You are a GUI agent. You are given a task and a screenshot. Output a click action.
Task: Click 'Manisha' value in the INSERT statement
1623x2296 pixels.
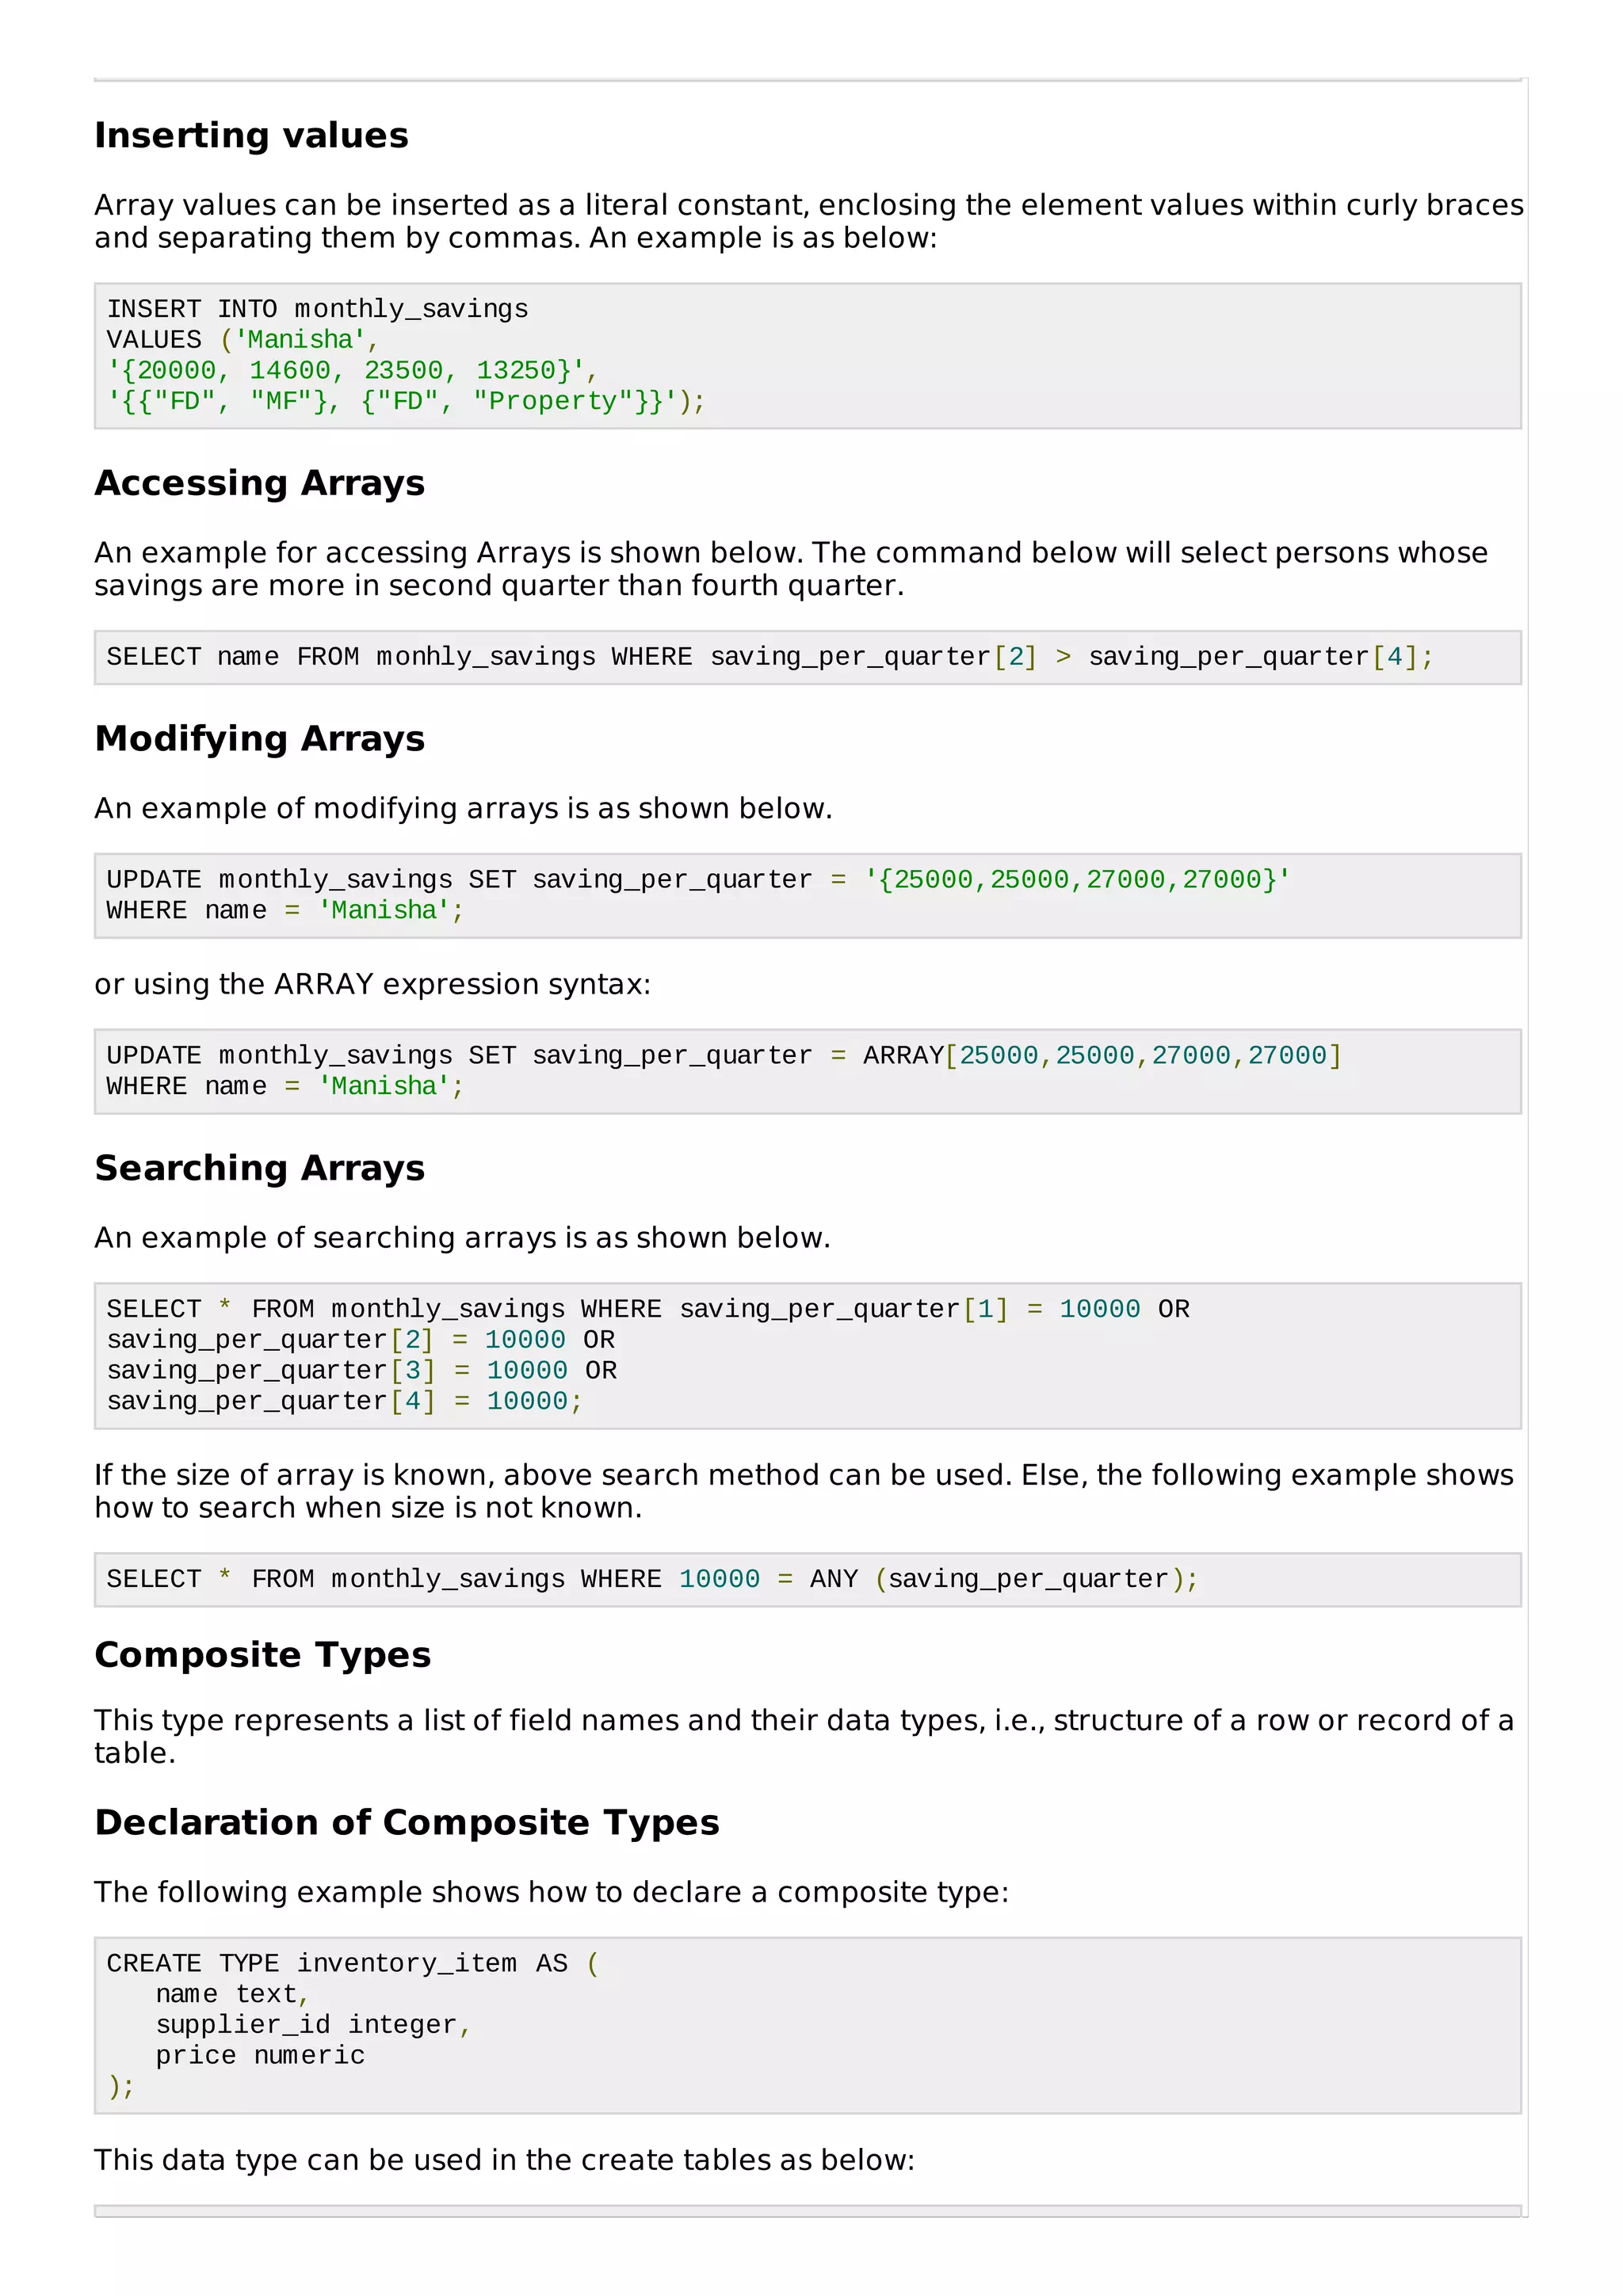pyautogui.click(x=300, y=340)
